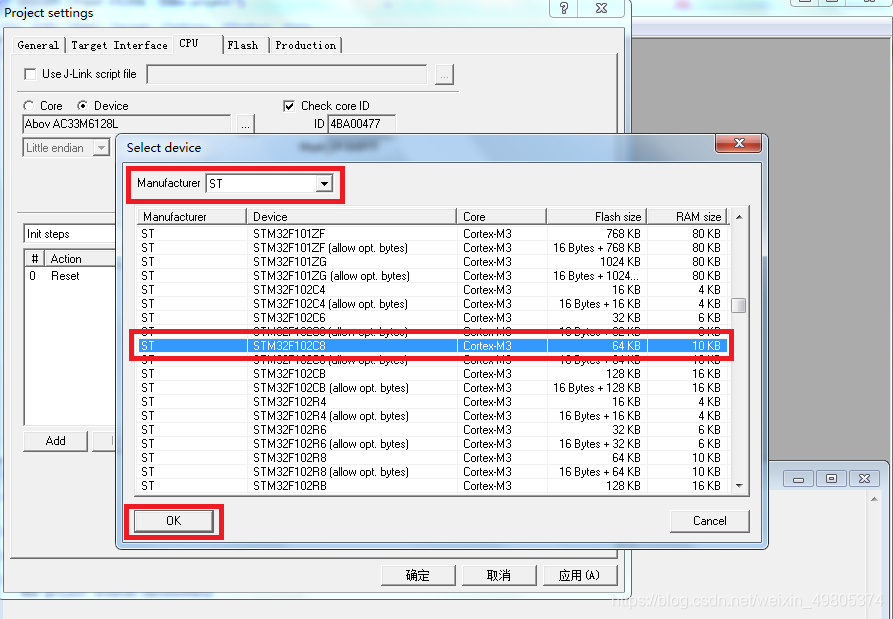Select the CPU tab
Viewport: 893px width, 619px height.
(x=197, y=44)
